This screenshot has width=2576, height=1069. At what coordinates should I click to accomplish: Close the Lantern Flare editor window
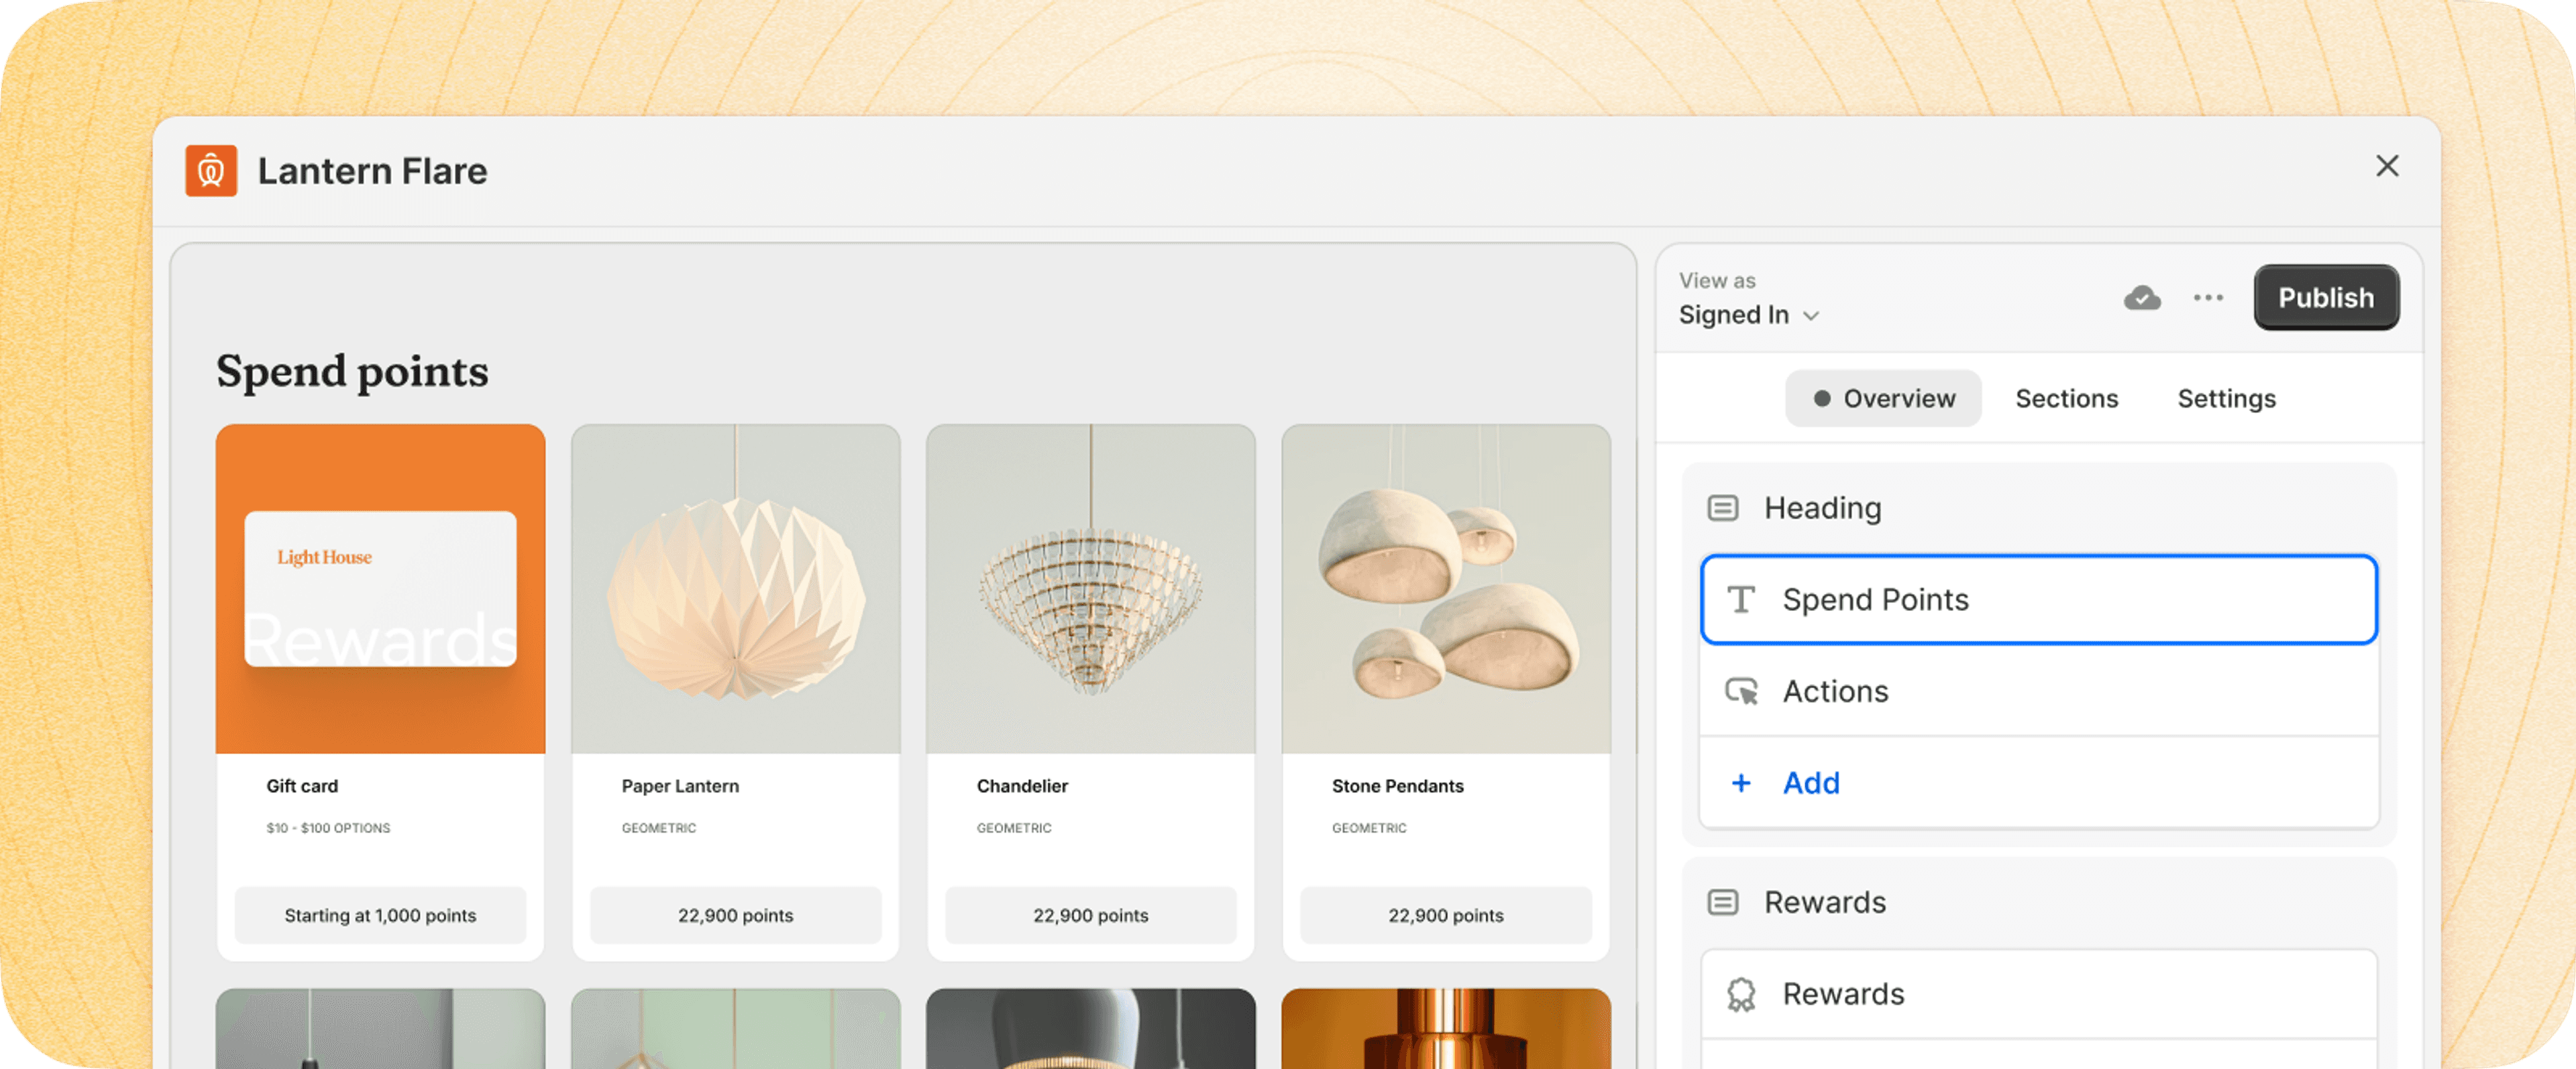pos(2387,166)
